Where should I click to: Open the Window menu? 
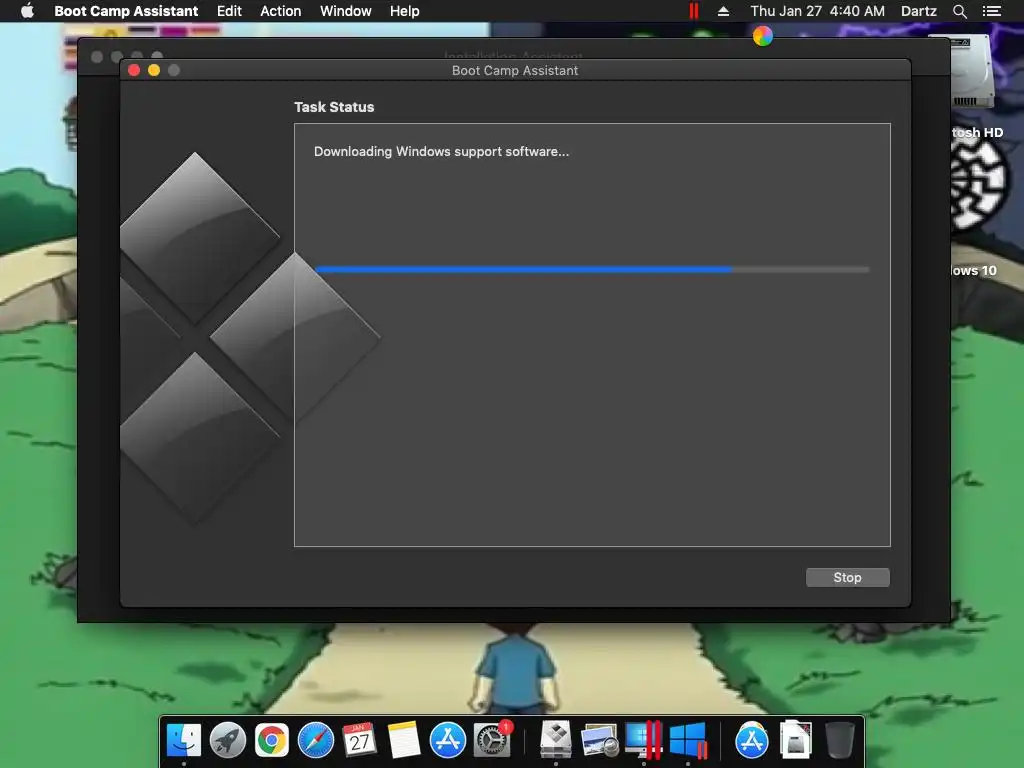point(345,11)
